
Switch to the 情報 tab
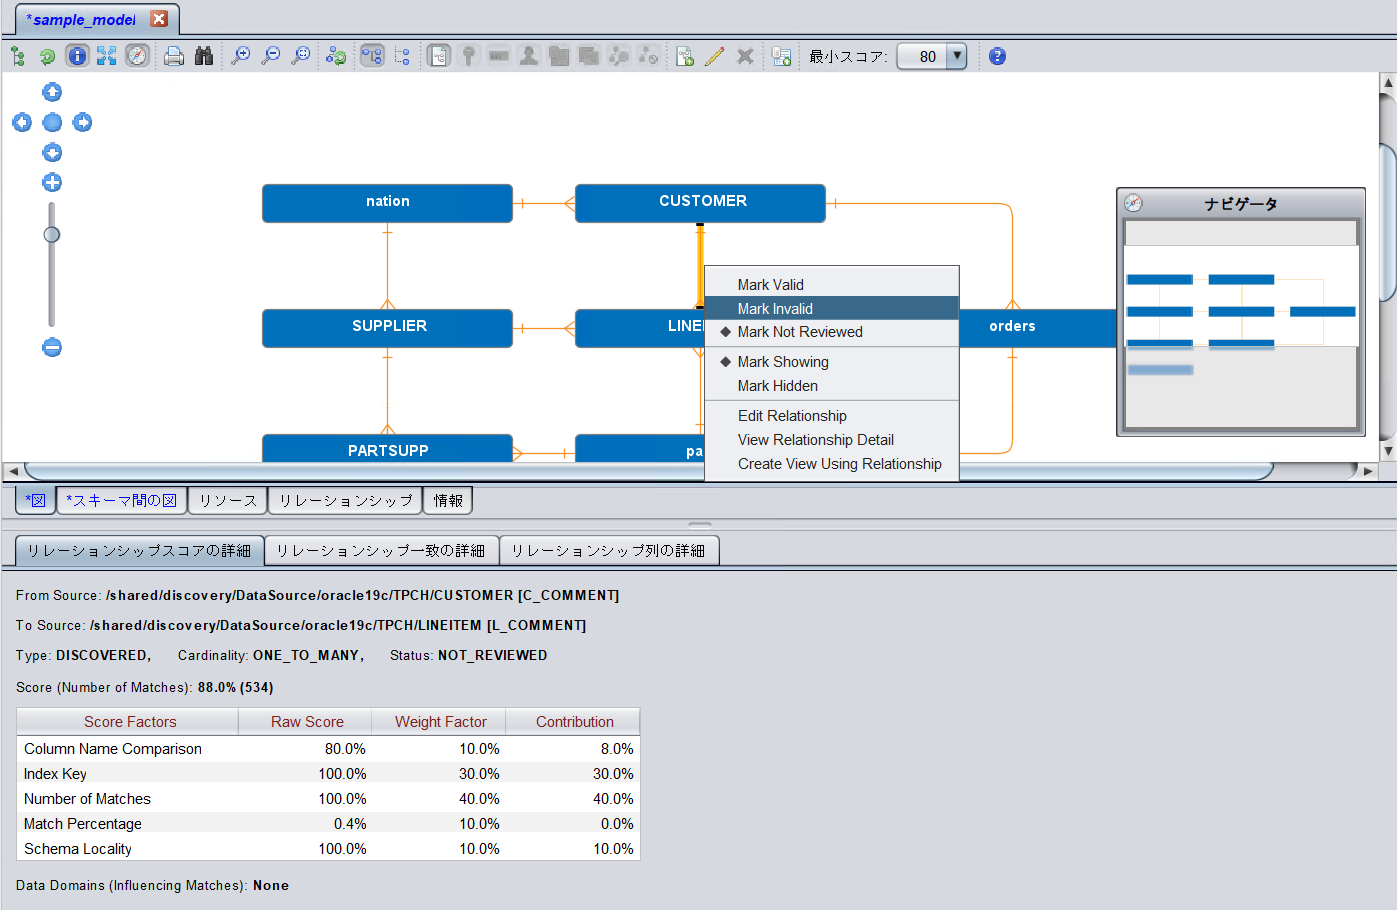448,500
